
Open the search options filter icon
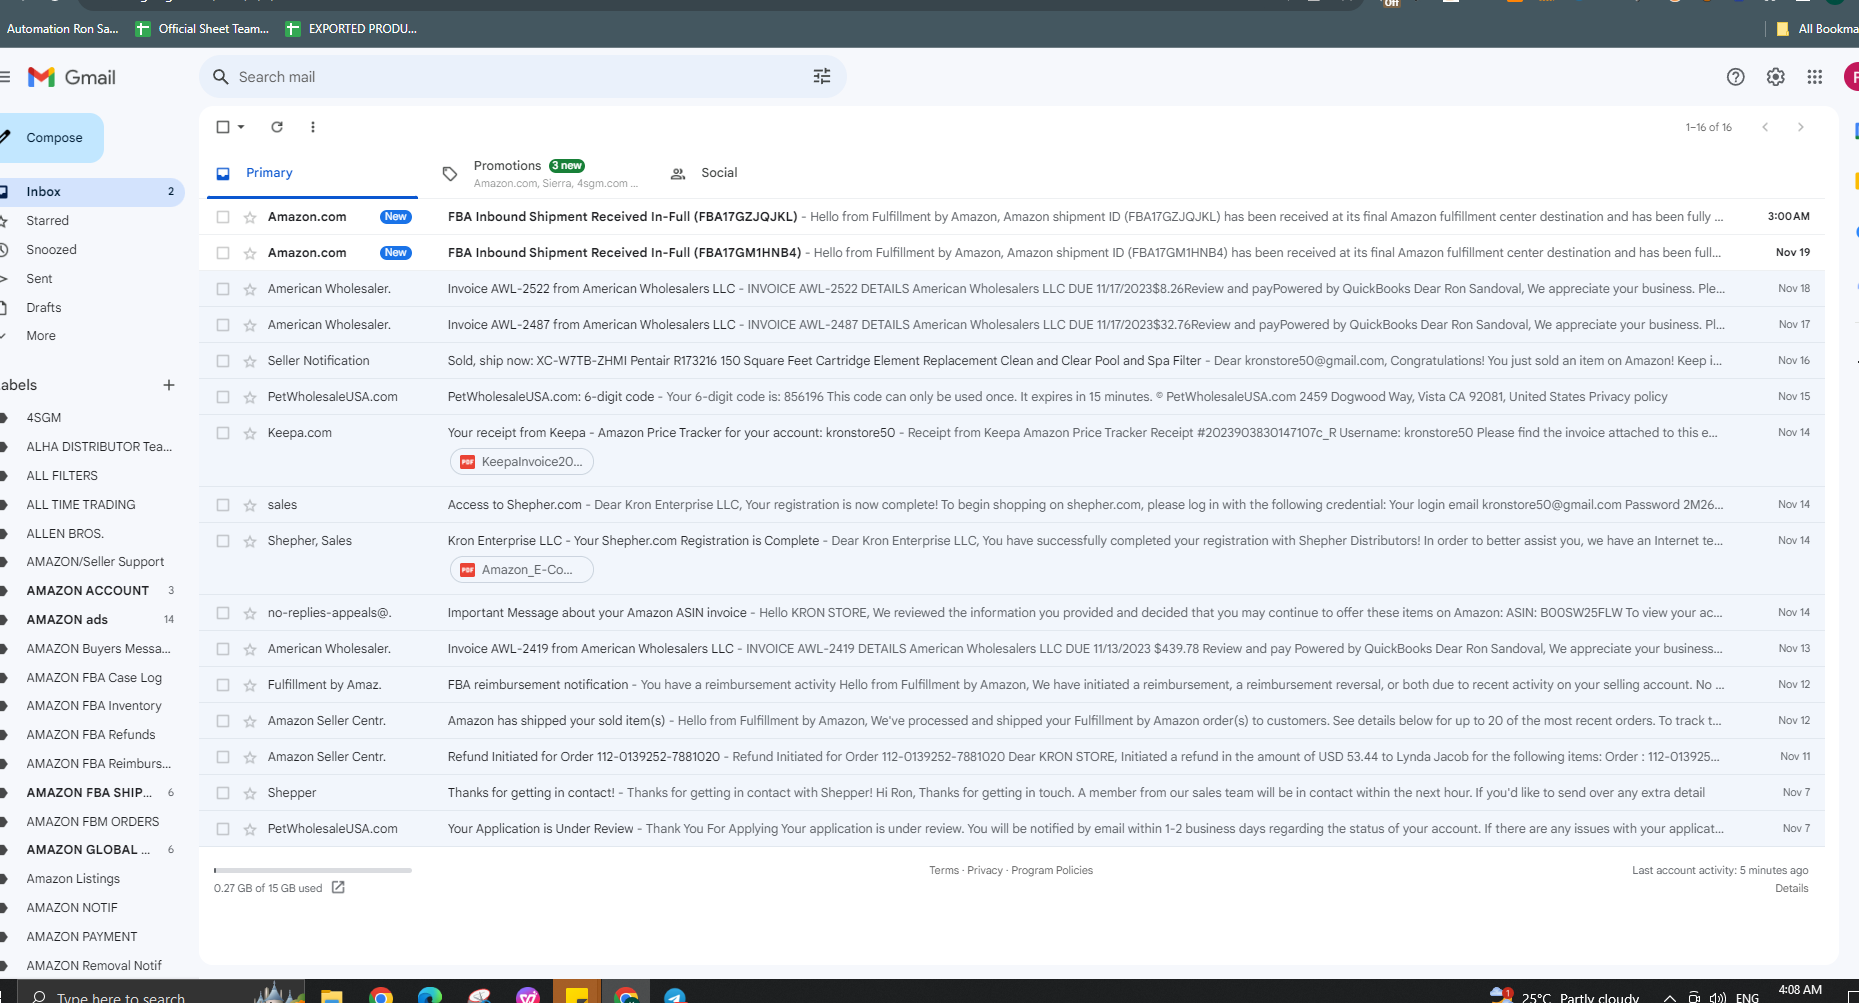822,77
